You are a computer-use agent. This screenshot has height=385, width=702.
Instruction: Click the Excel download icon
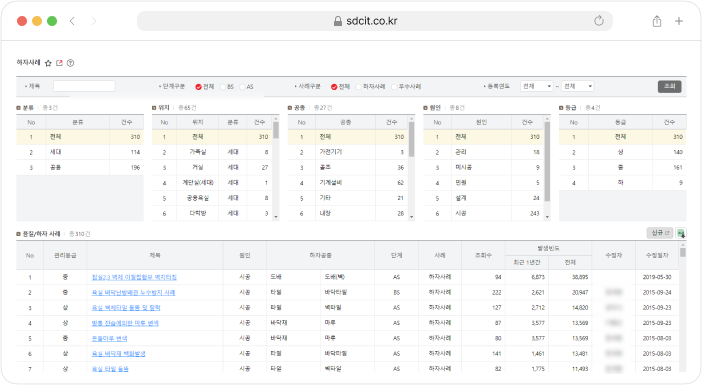681,233
